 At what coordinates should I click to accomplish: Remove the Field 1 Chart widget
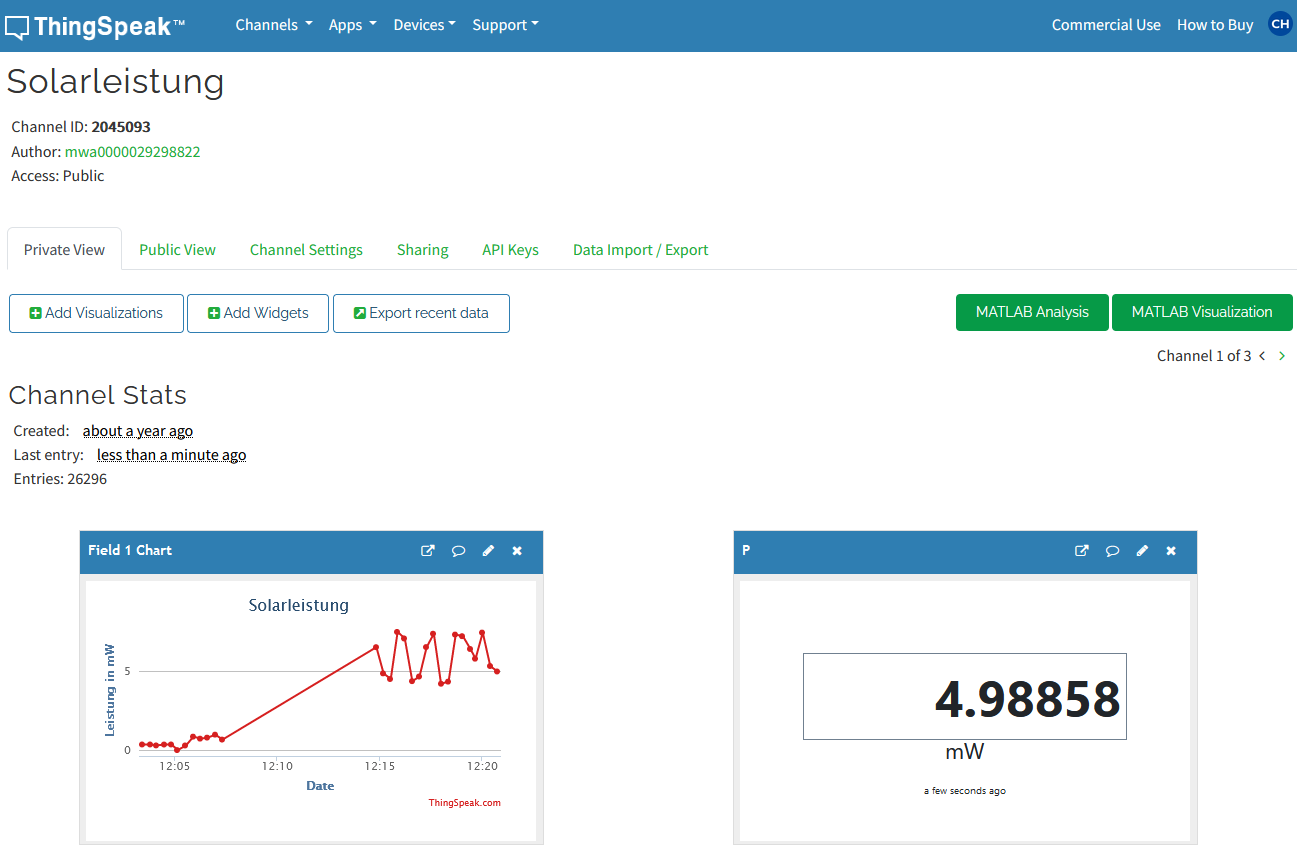pyautogui.click(x=517, y=551)
